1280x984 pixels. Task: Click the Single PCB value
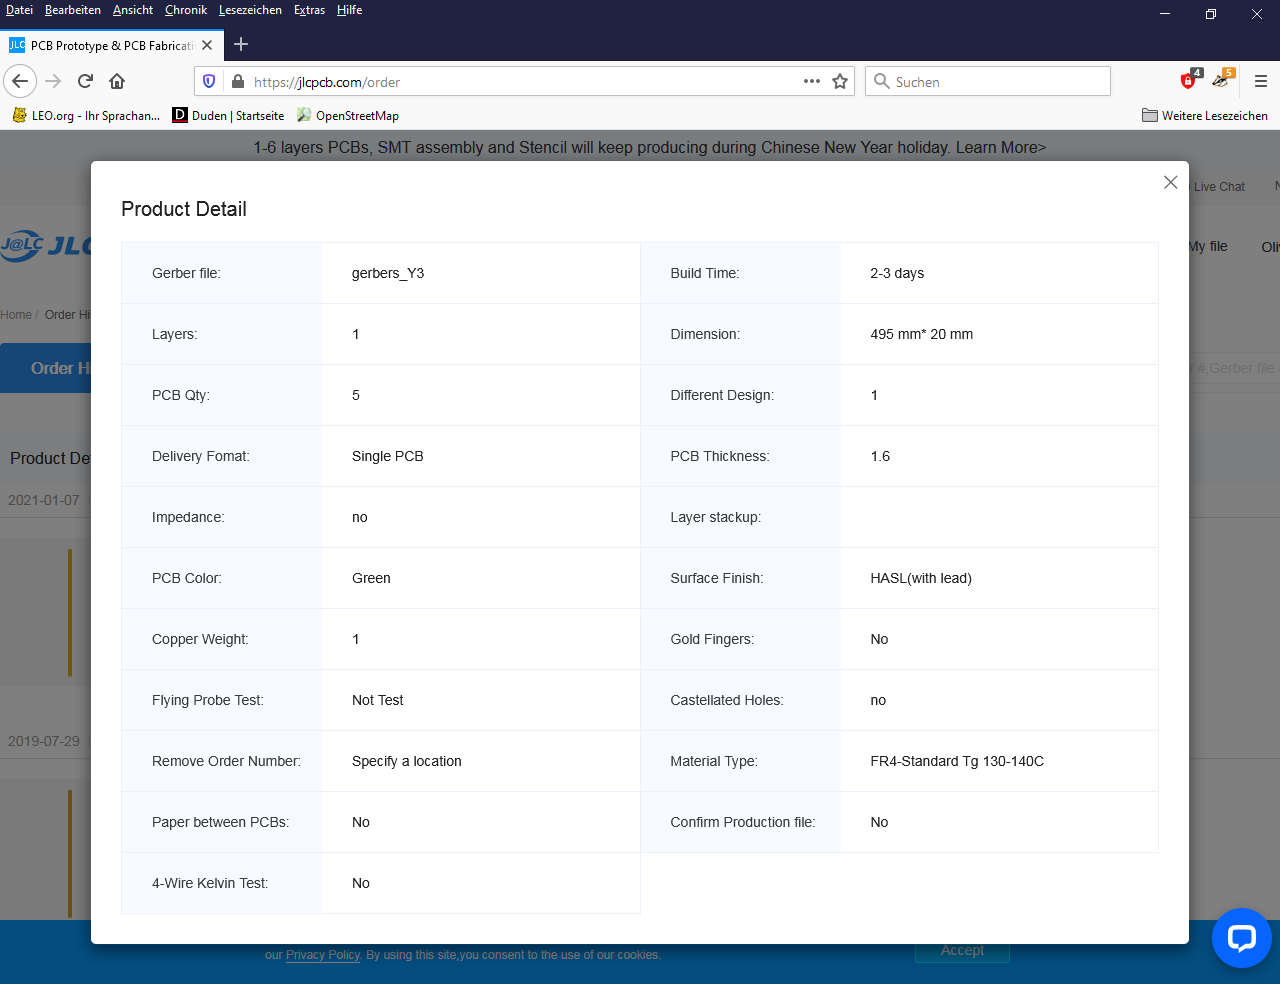click(x=388, y=456)
